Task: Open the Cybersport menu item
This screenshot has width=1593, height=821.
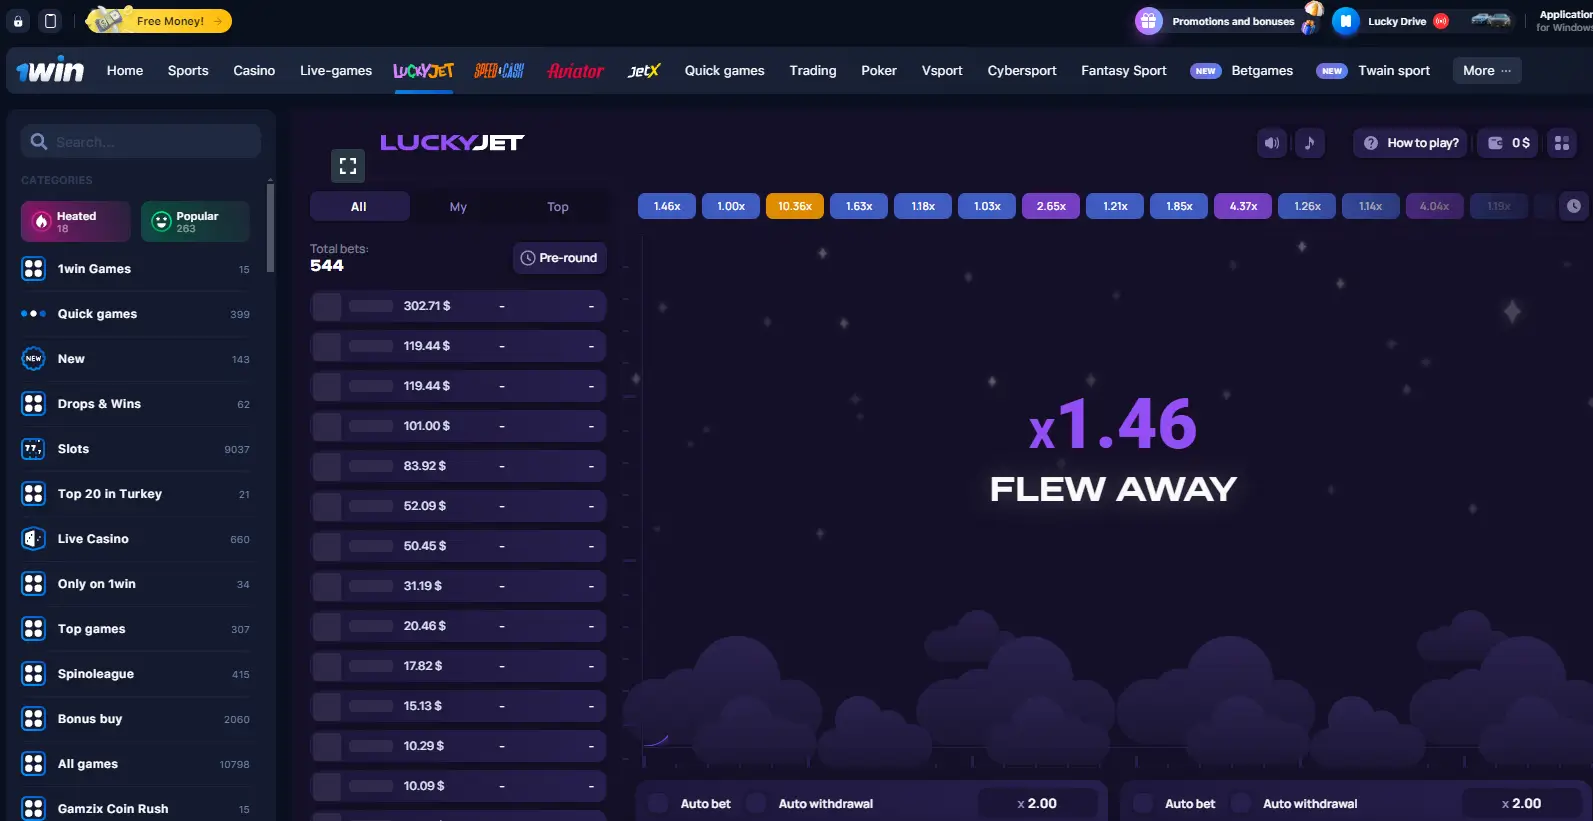Action: 1022,70
